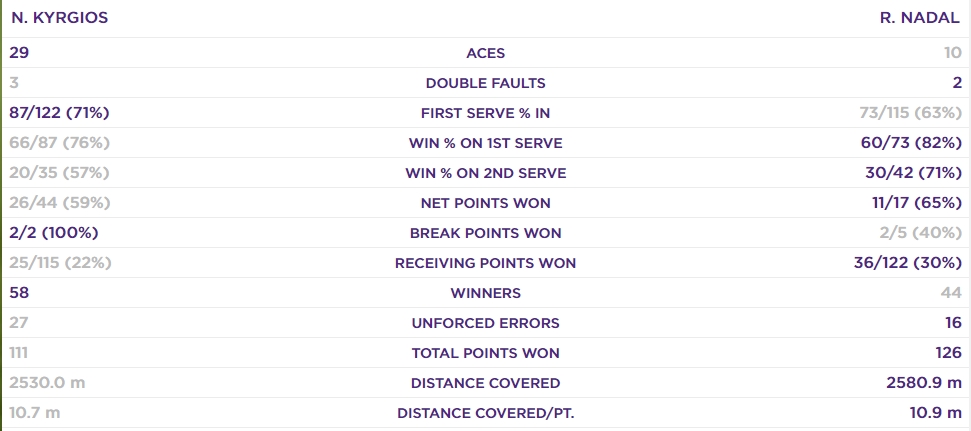
Task: Click the WIN % ON 1ST SERVE label
Action: [485, 143]
